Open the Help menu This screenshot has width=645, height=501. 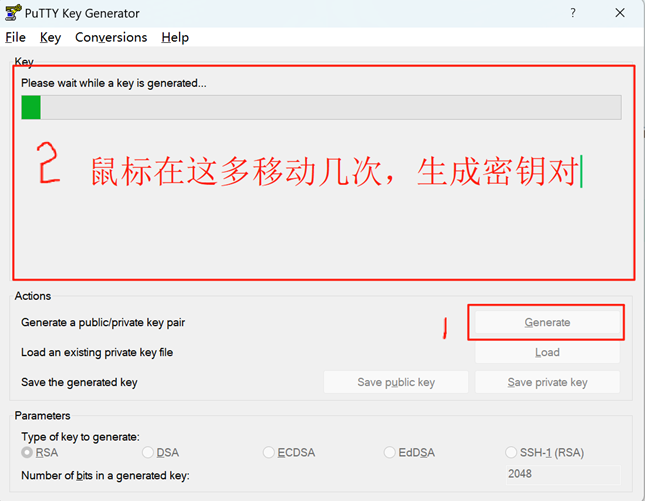click(175, 37)
